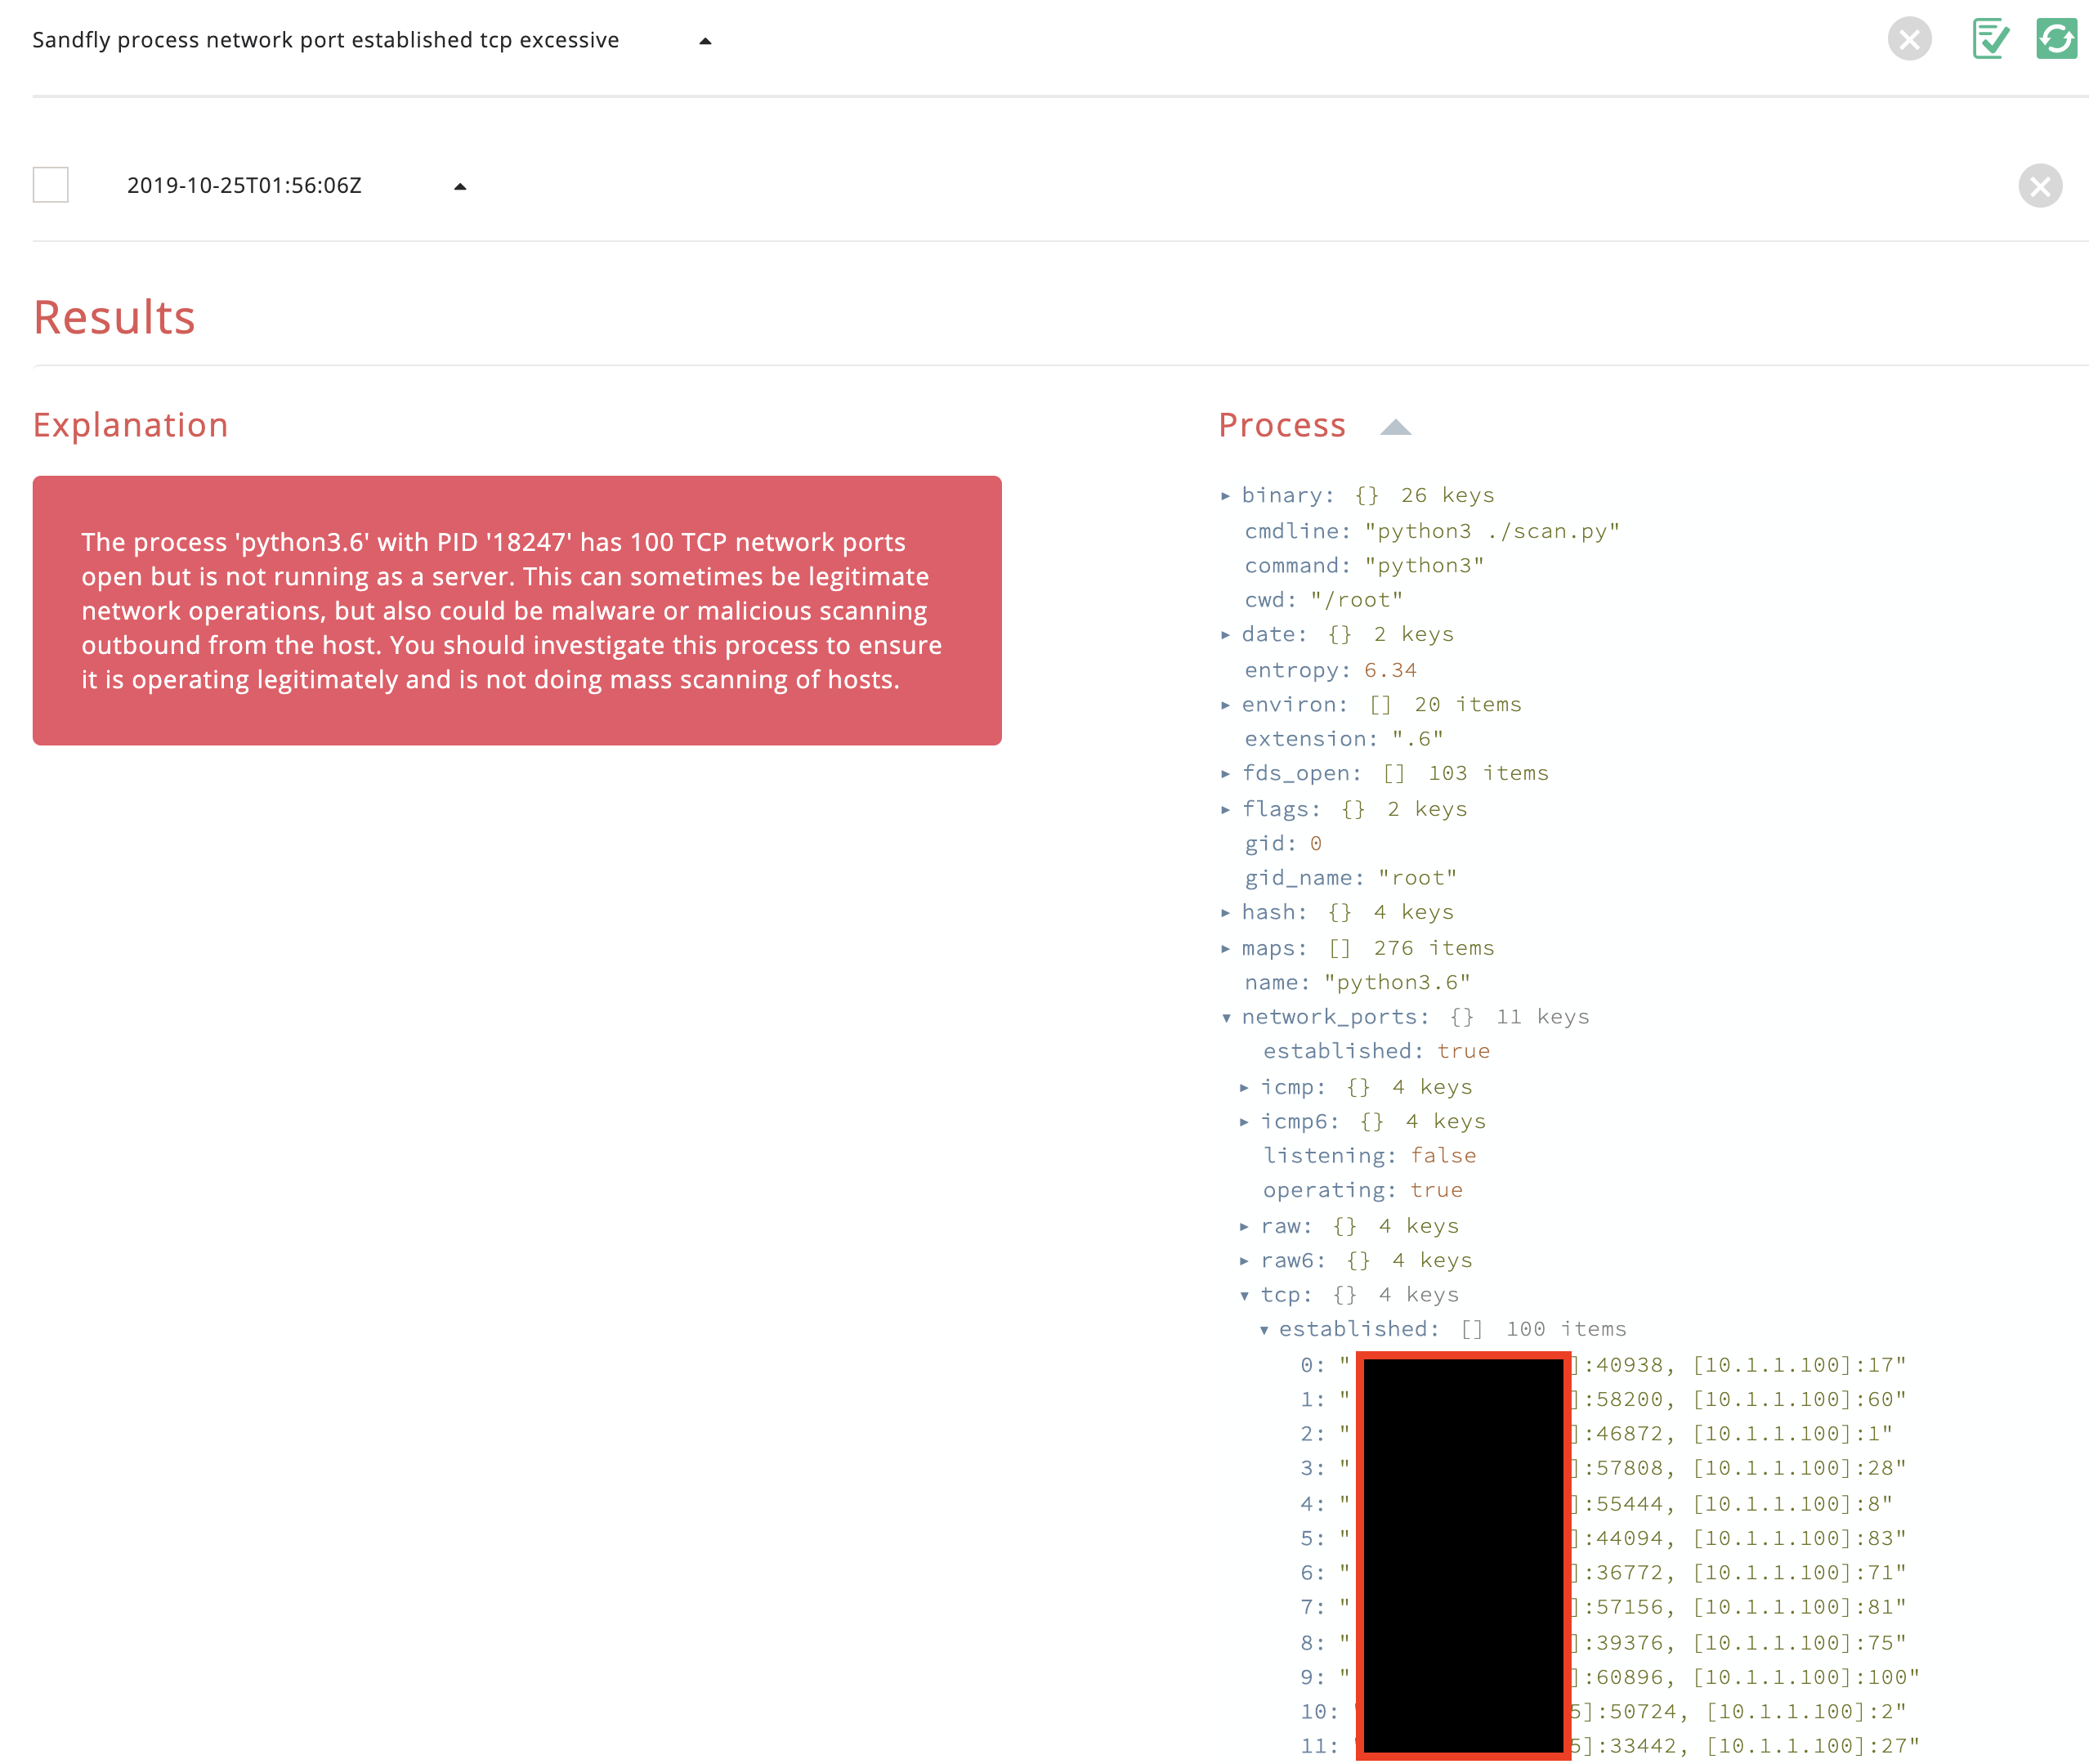Select established item 1 ending :60
This screenshot has height=1764, width=2089.
point(1603,1400)
